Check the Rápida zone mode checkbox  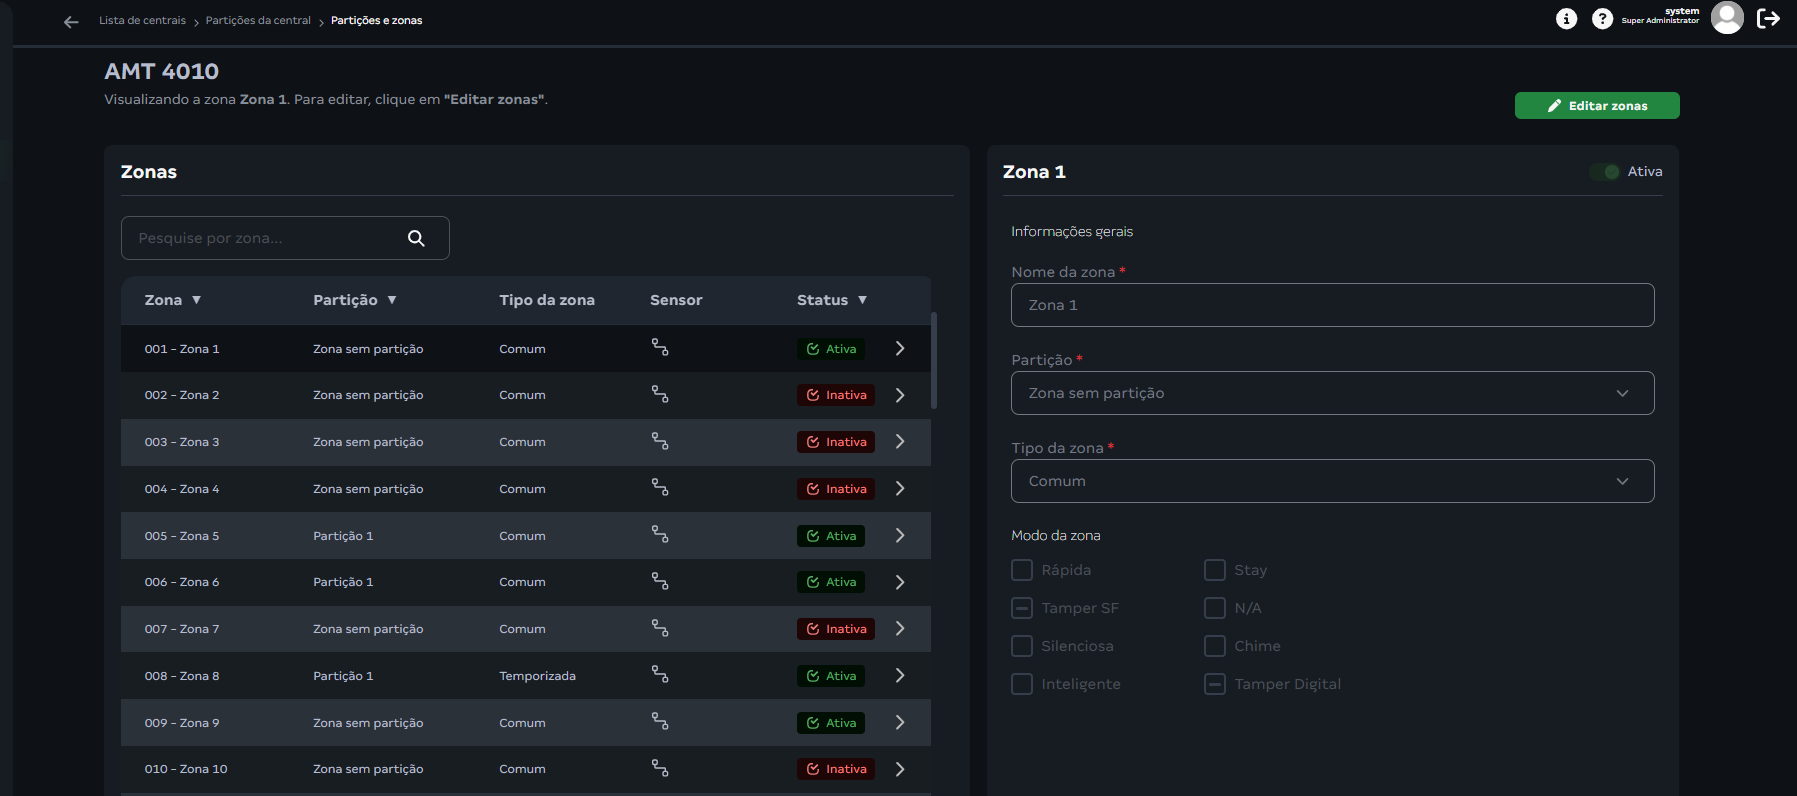(1022, 570)
